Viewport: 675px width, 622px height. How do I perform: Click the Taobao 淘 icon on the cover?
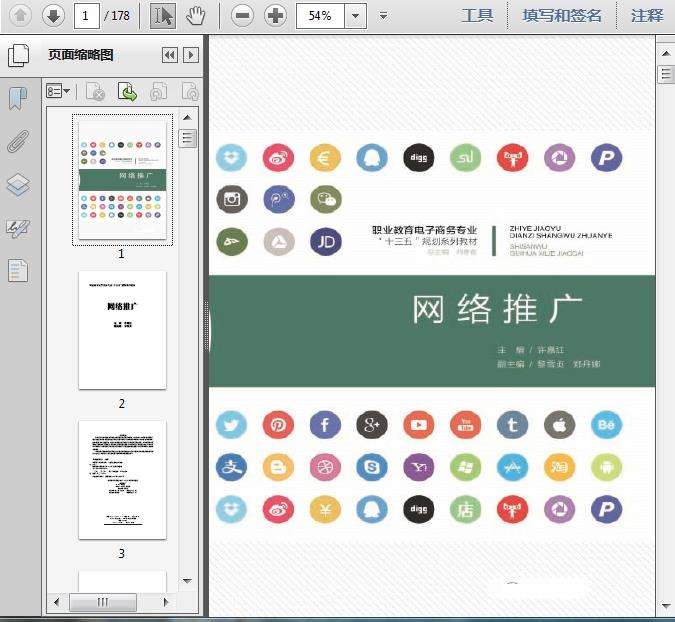[x=559, y=467]
